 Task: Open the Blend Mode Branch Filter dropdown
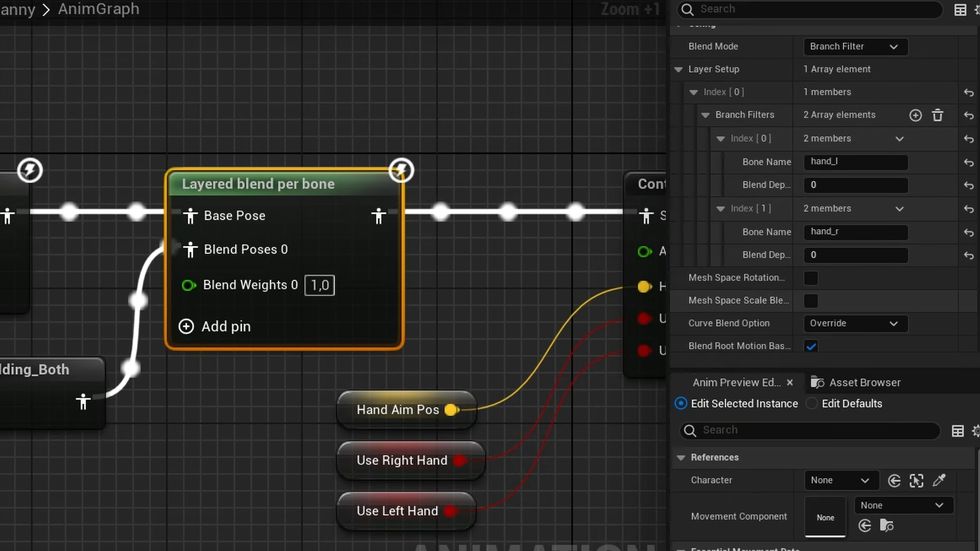click(854, 47)
